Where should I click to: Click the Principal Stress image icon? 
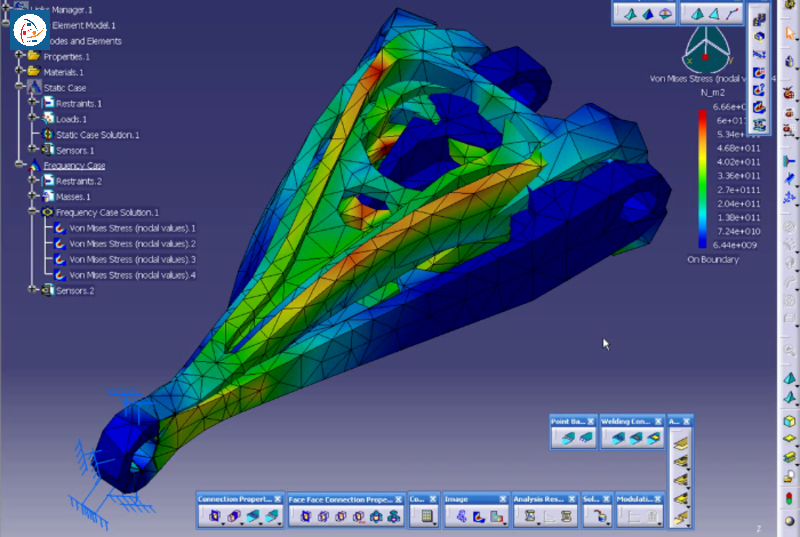click(x=759, y=72)
